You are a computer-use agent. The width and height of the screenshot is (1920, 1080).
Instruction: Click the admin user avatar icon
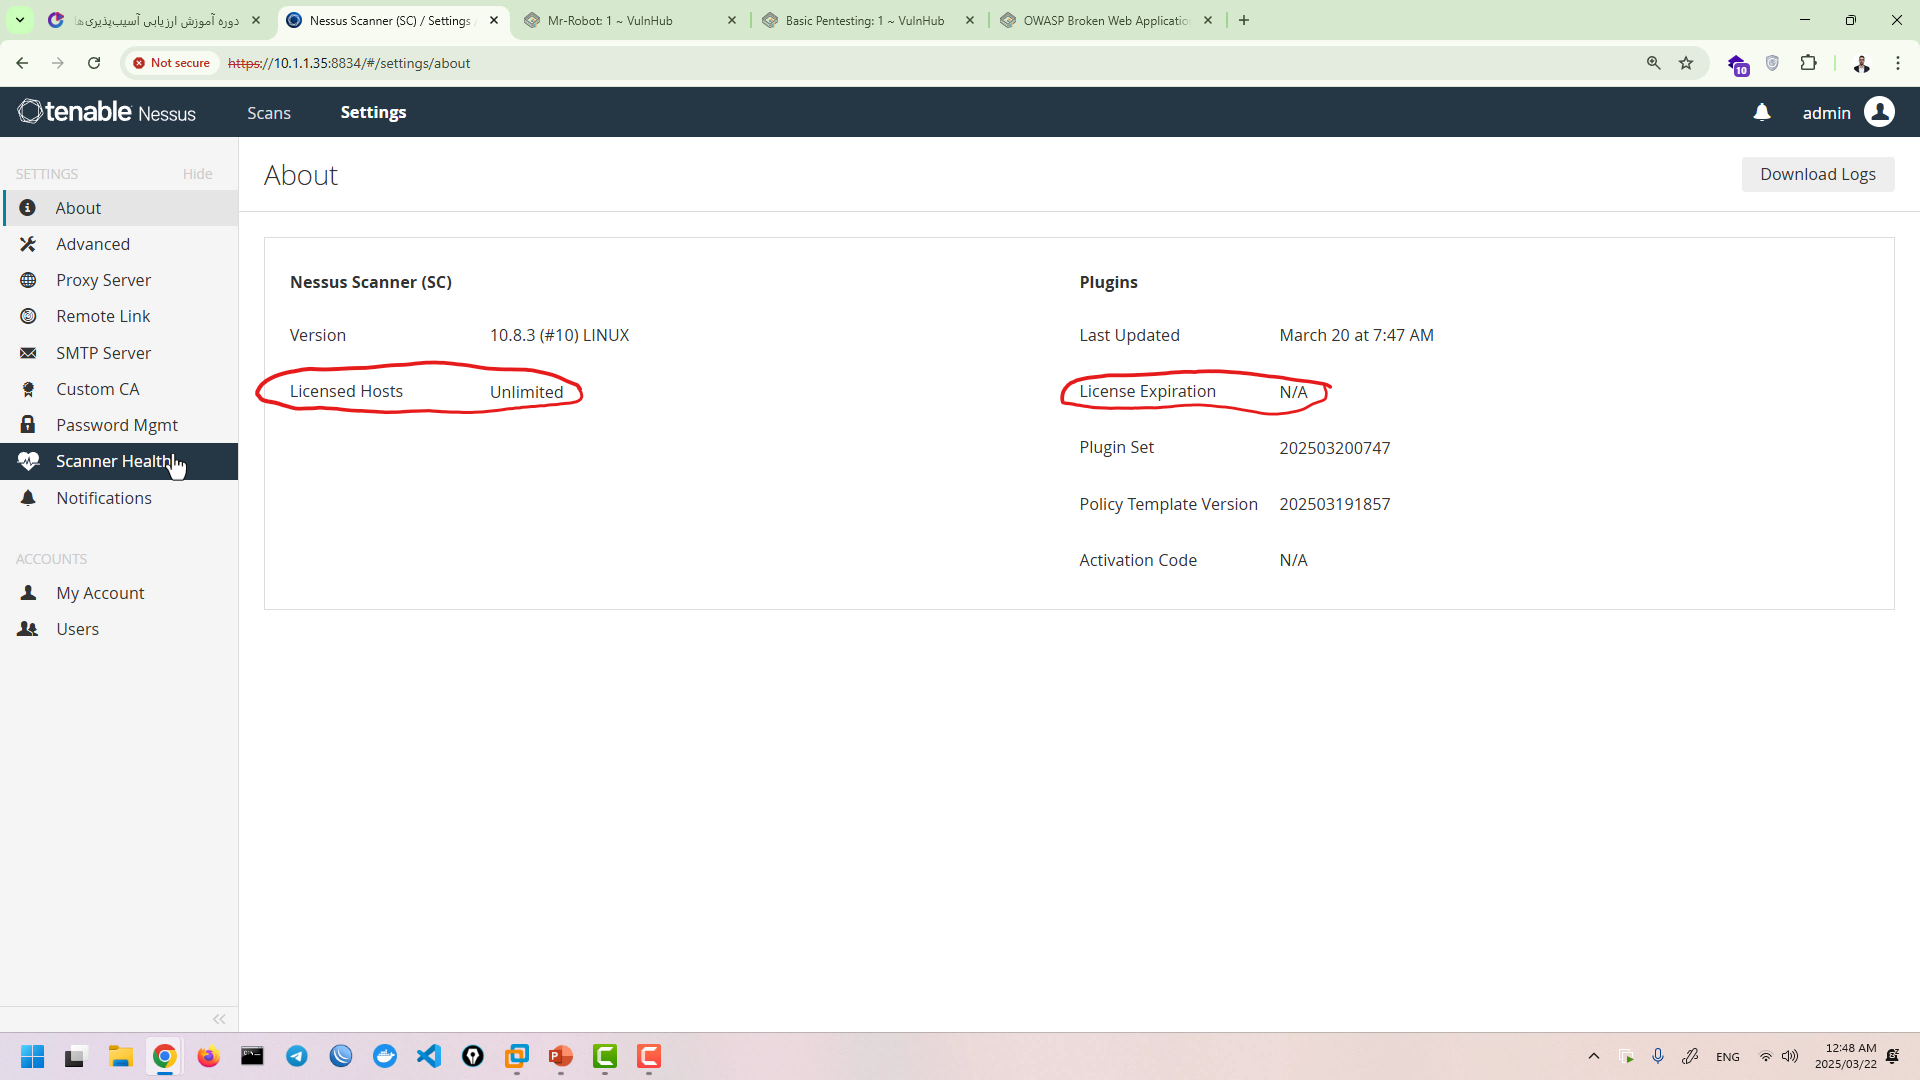[x=1879, y=112]
